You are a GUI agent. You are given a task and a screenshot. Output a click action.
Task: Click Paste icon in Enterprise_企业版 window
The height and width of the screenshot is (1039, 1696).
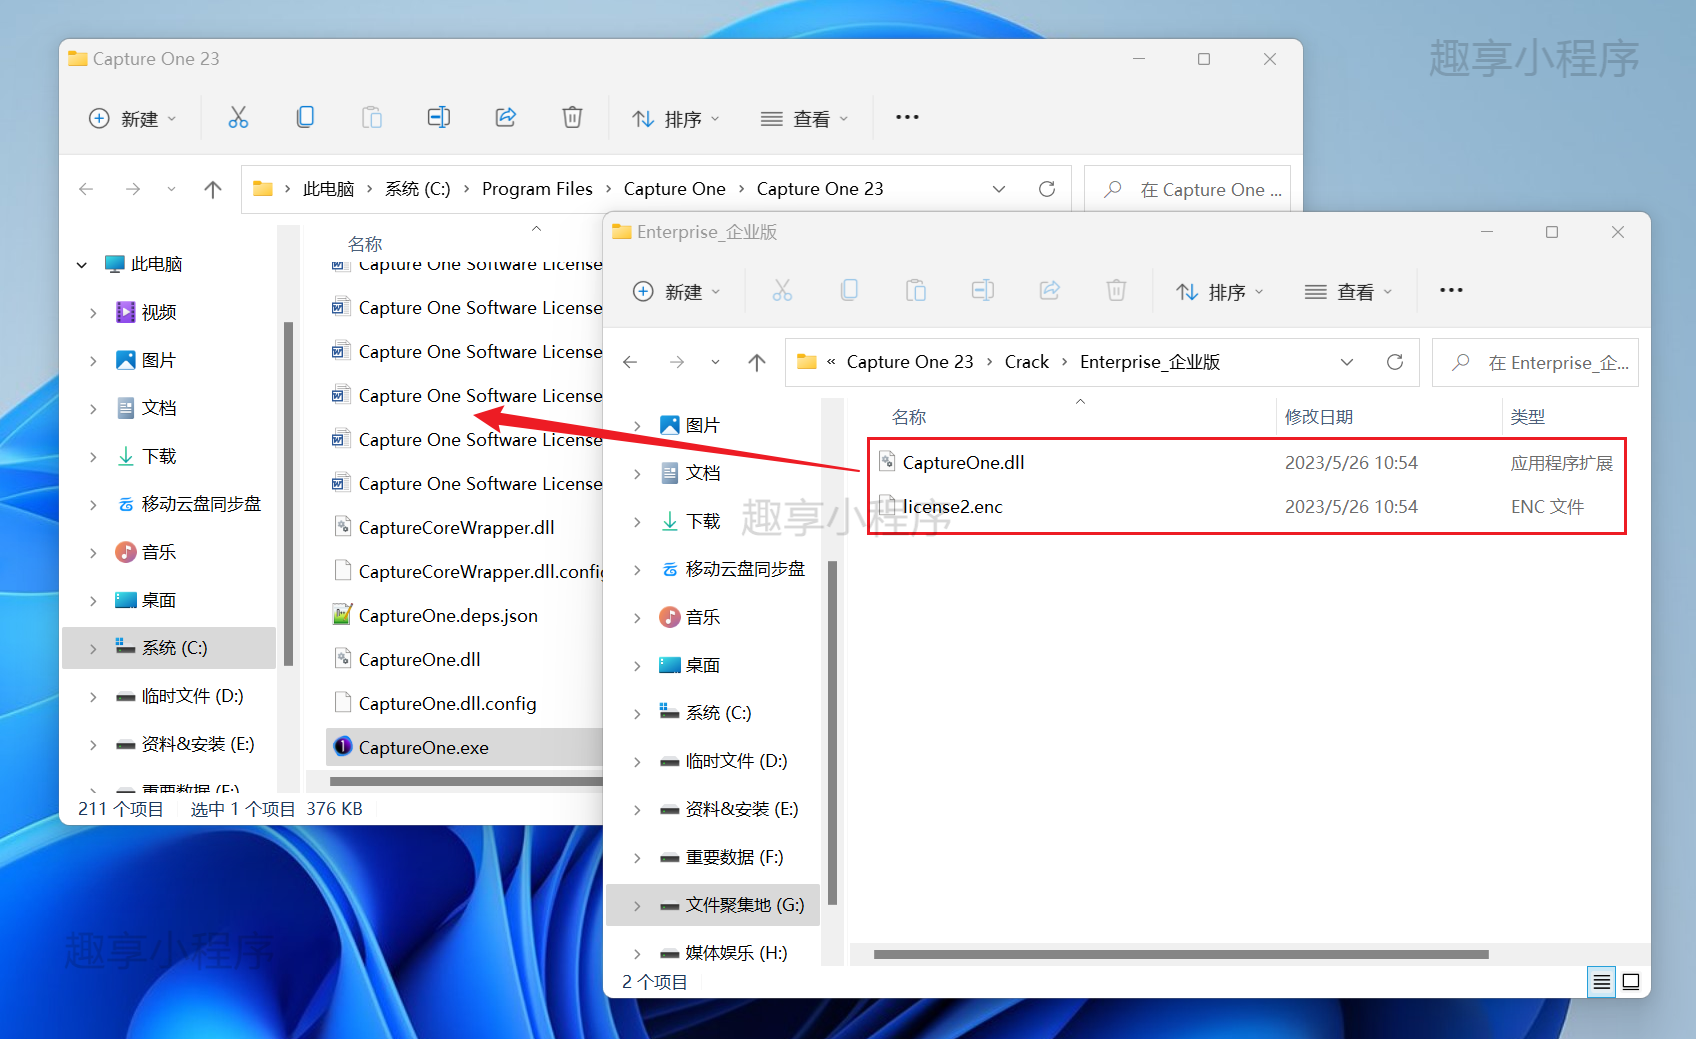(916, 291)
